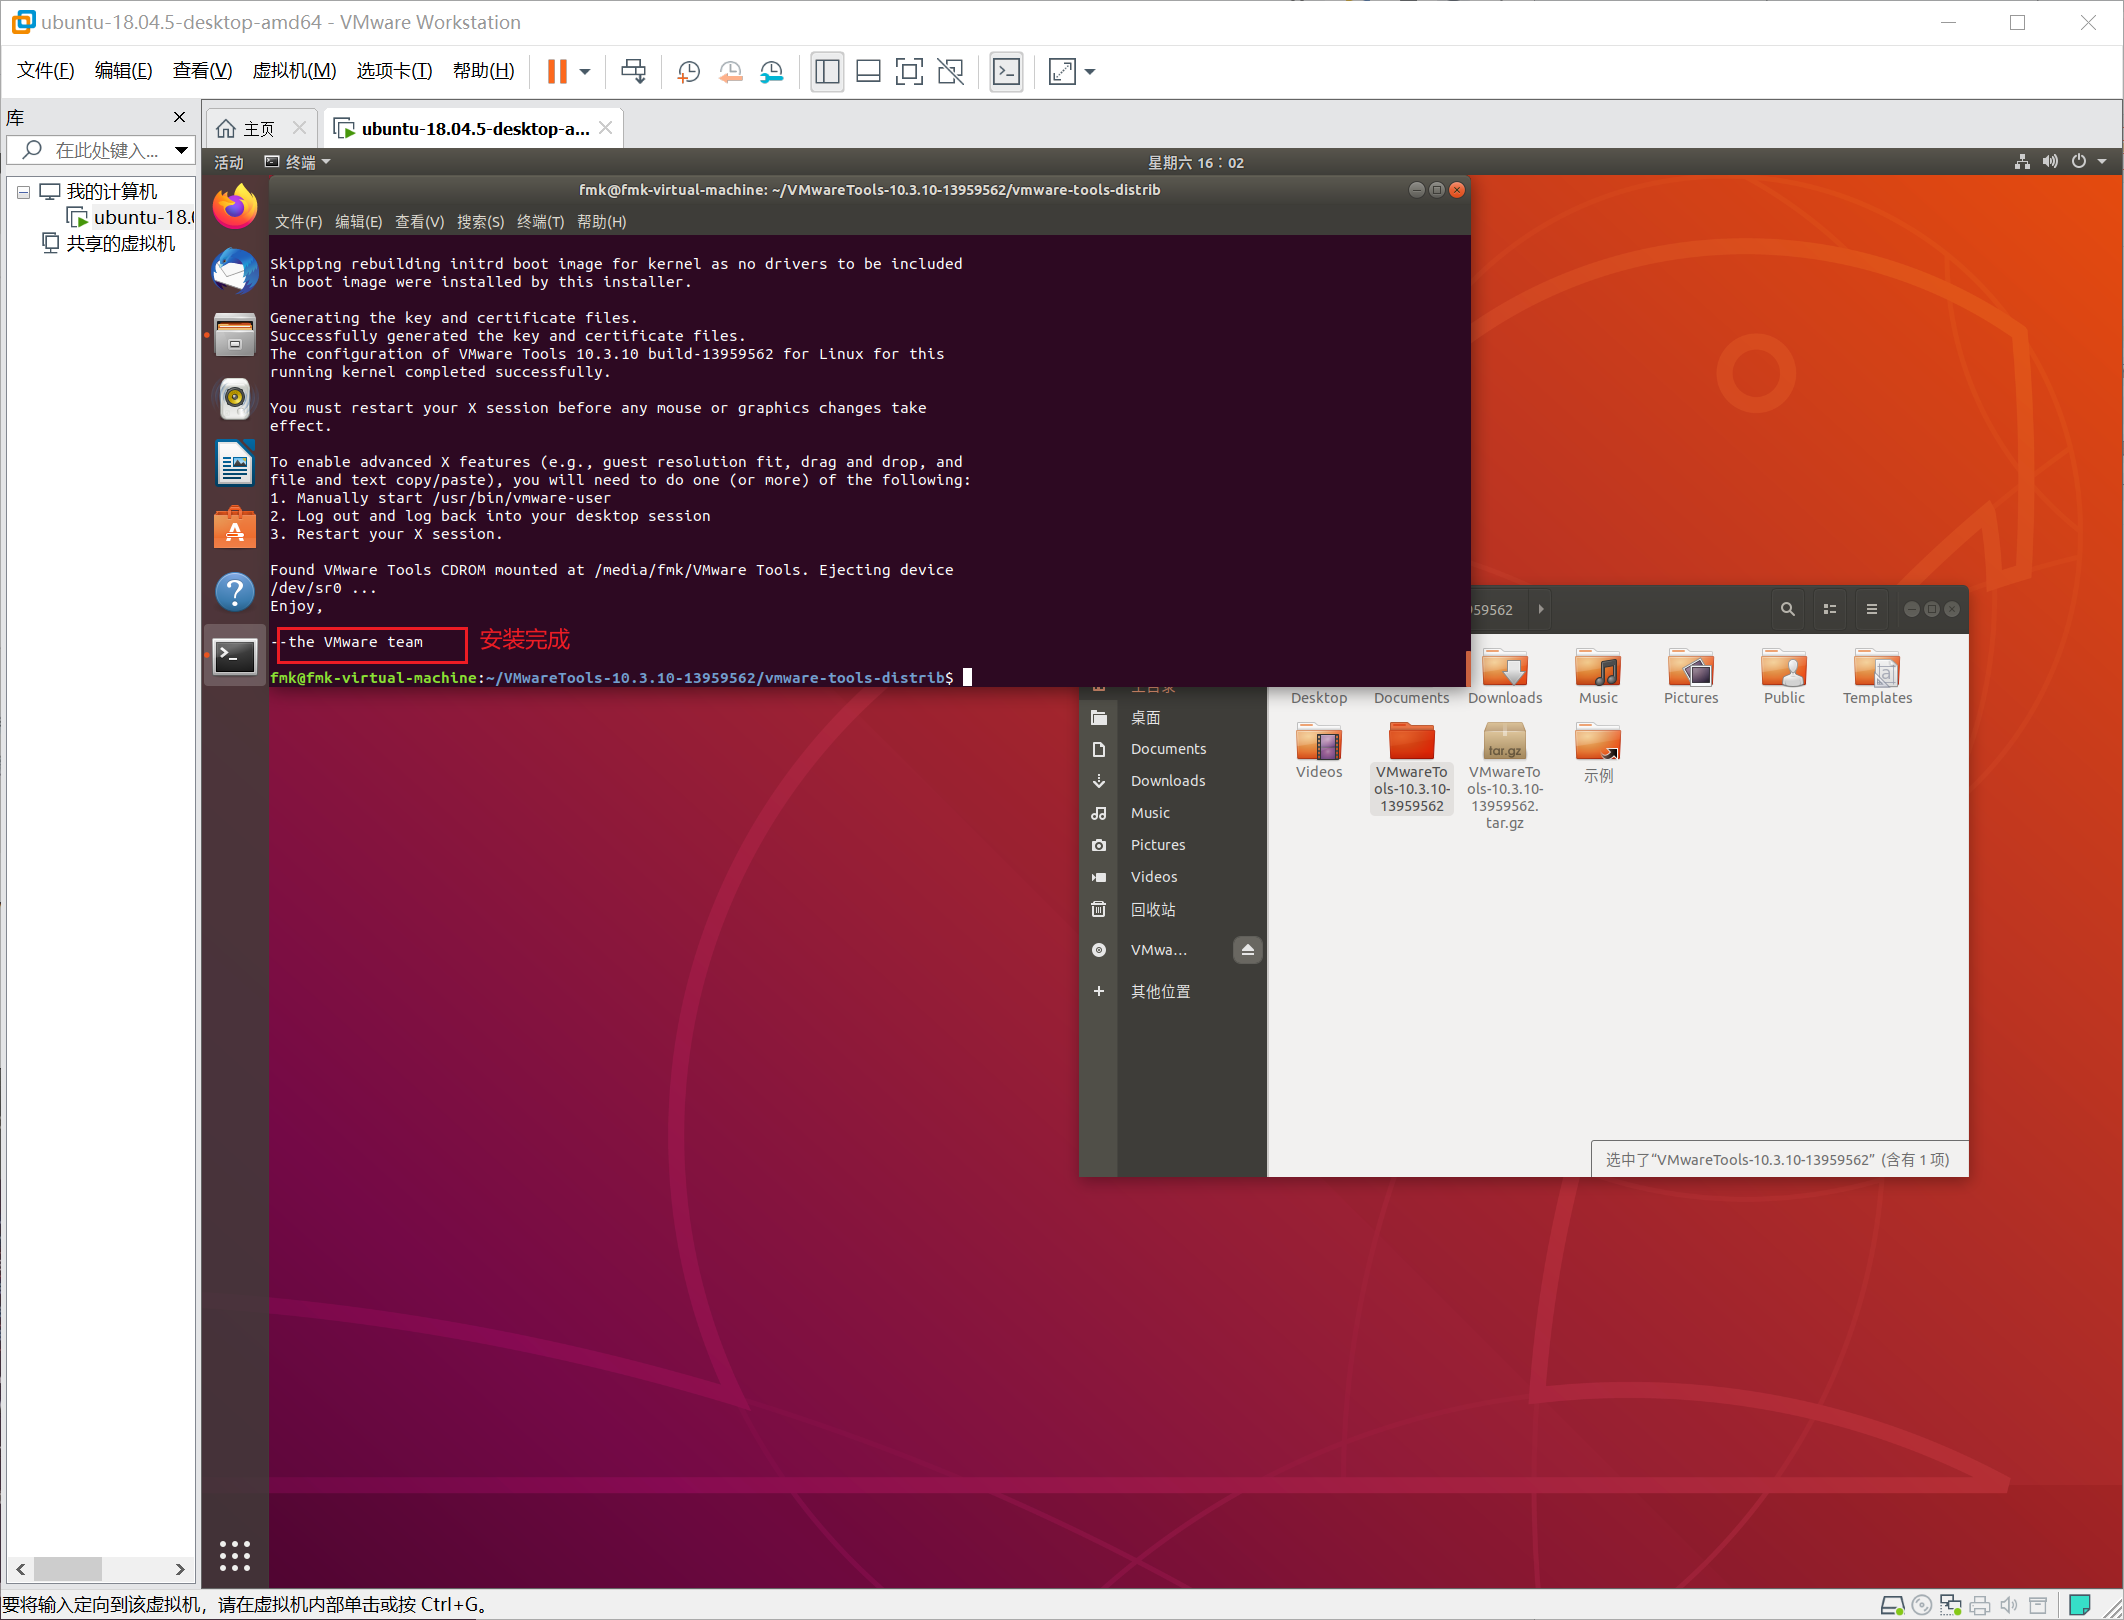This screenshot has height=1620, width=2124.
Task: Click the CD/DVD device status icon
Action: click(x=1921, y=1604)
